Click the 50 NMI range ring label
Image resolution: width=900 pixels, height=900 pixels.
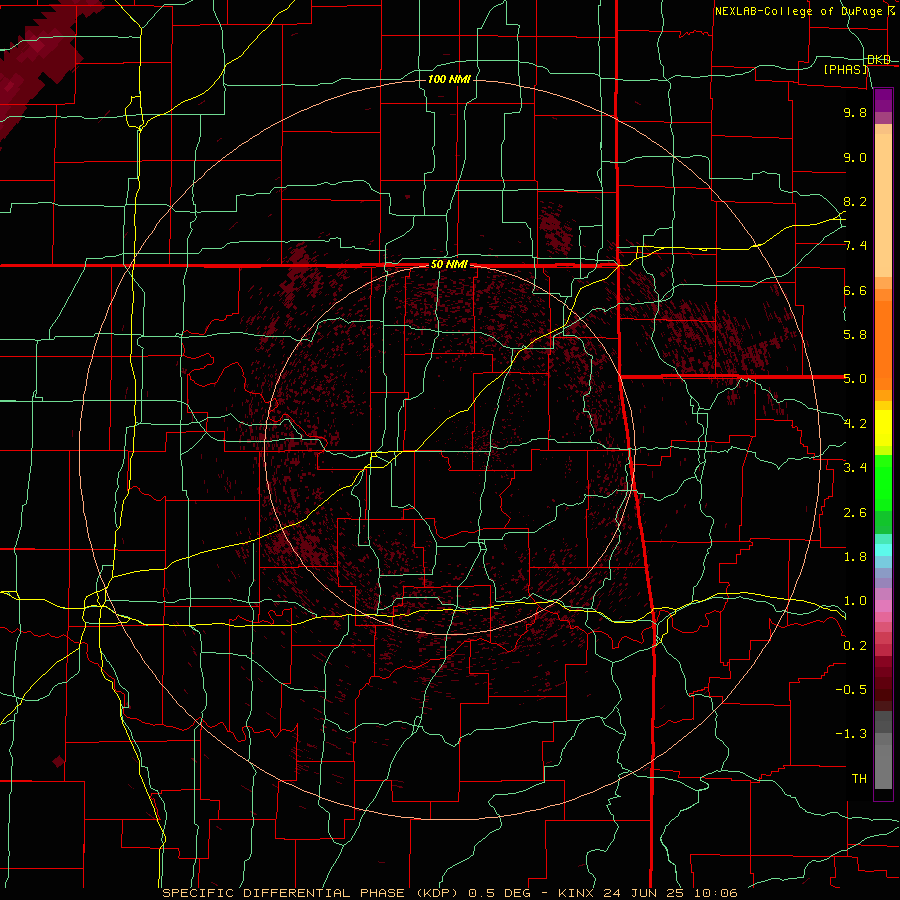[x=449, y=265]
